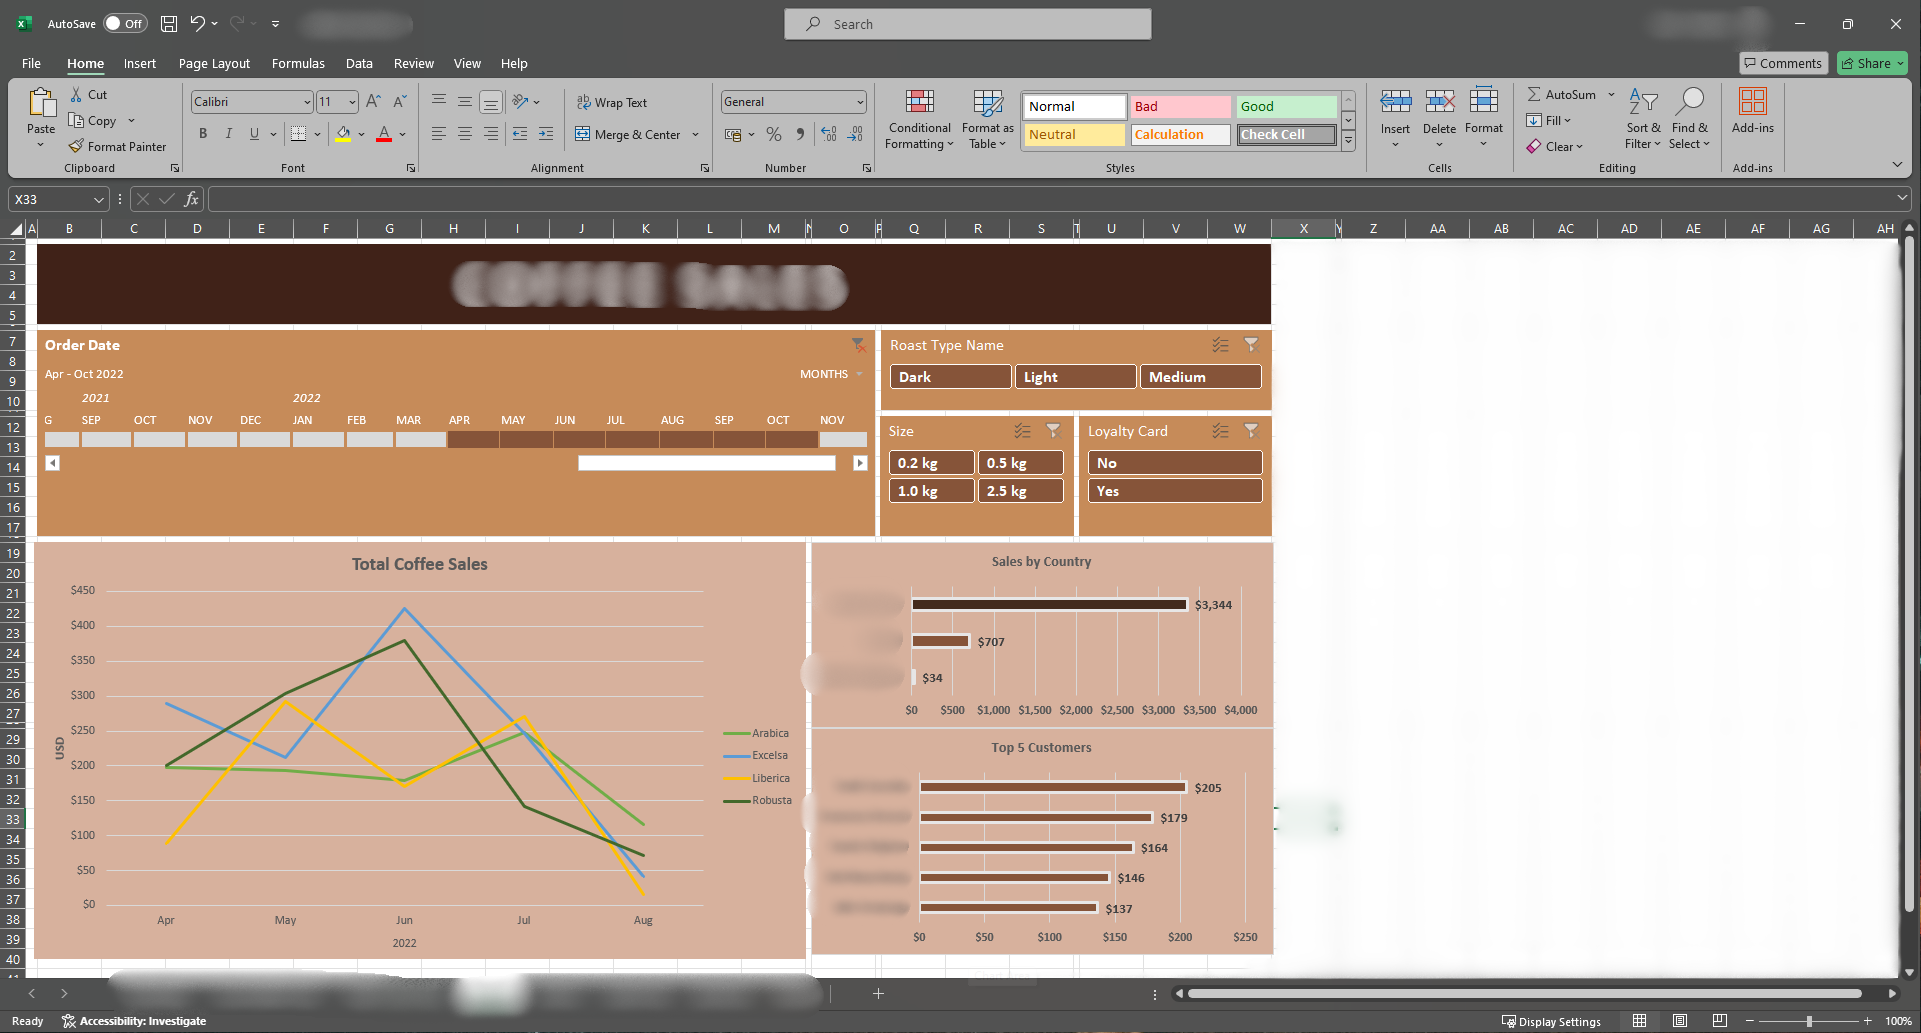This screenshot has width=1921, height=1033.
Task: Click the Find & Select icon
Action: (1690, 101)
